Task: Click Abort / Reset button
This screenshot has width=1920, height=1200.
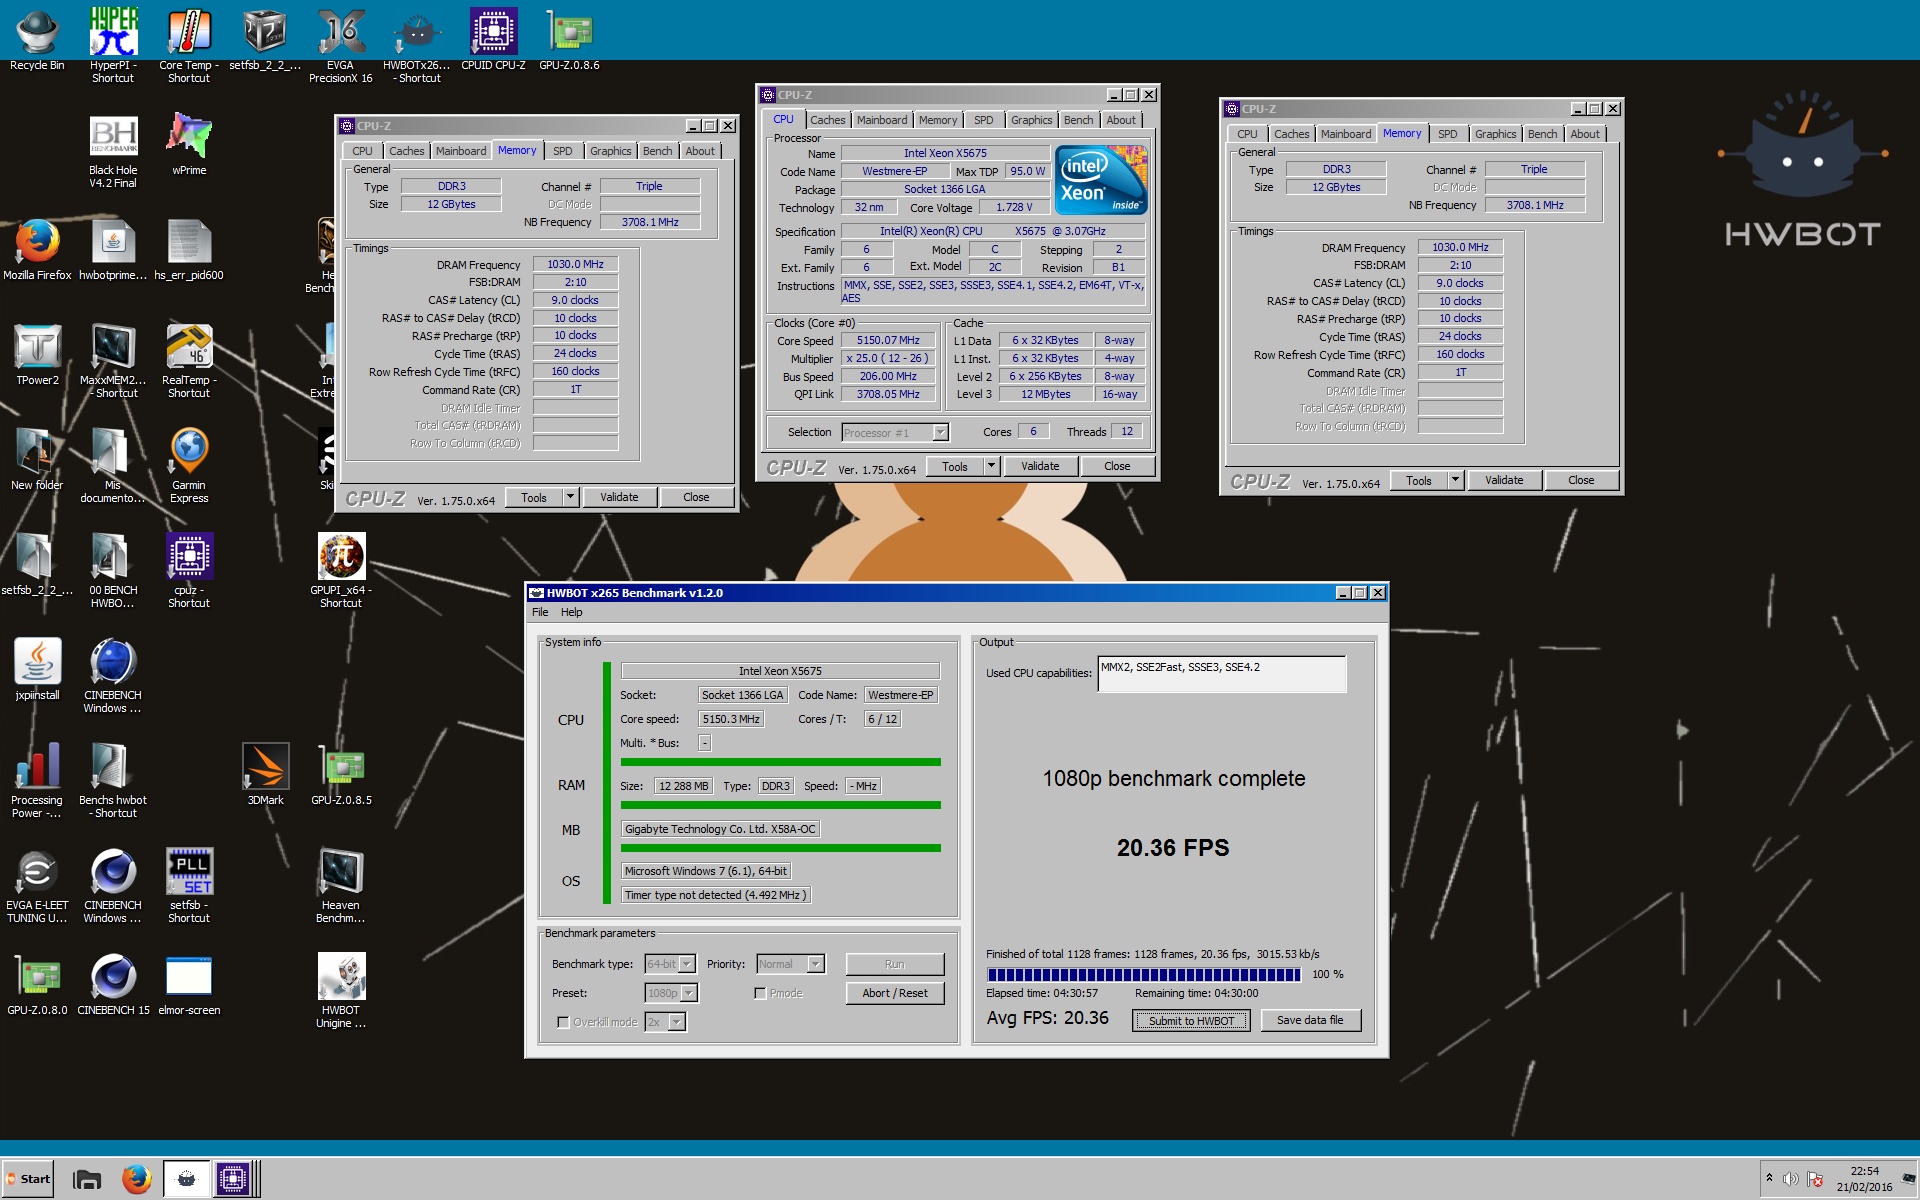Action: [x=895, y=993]
